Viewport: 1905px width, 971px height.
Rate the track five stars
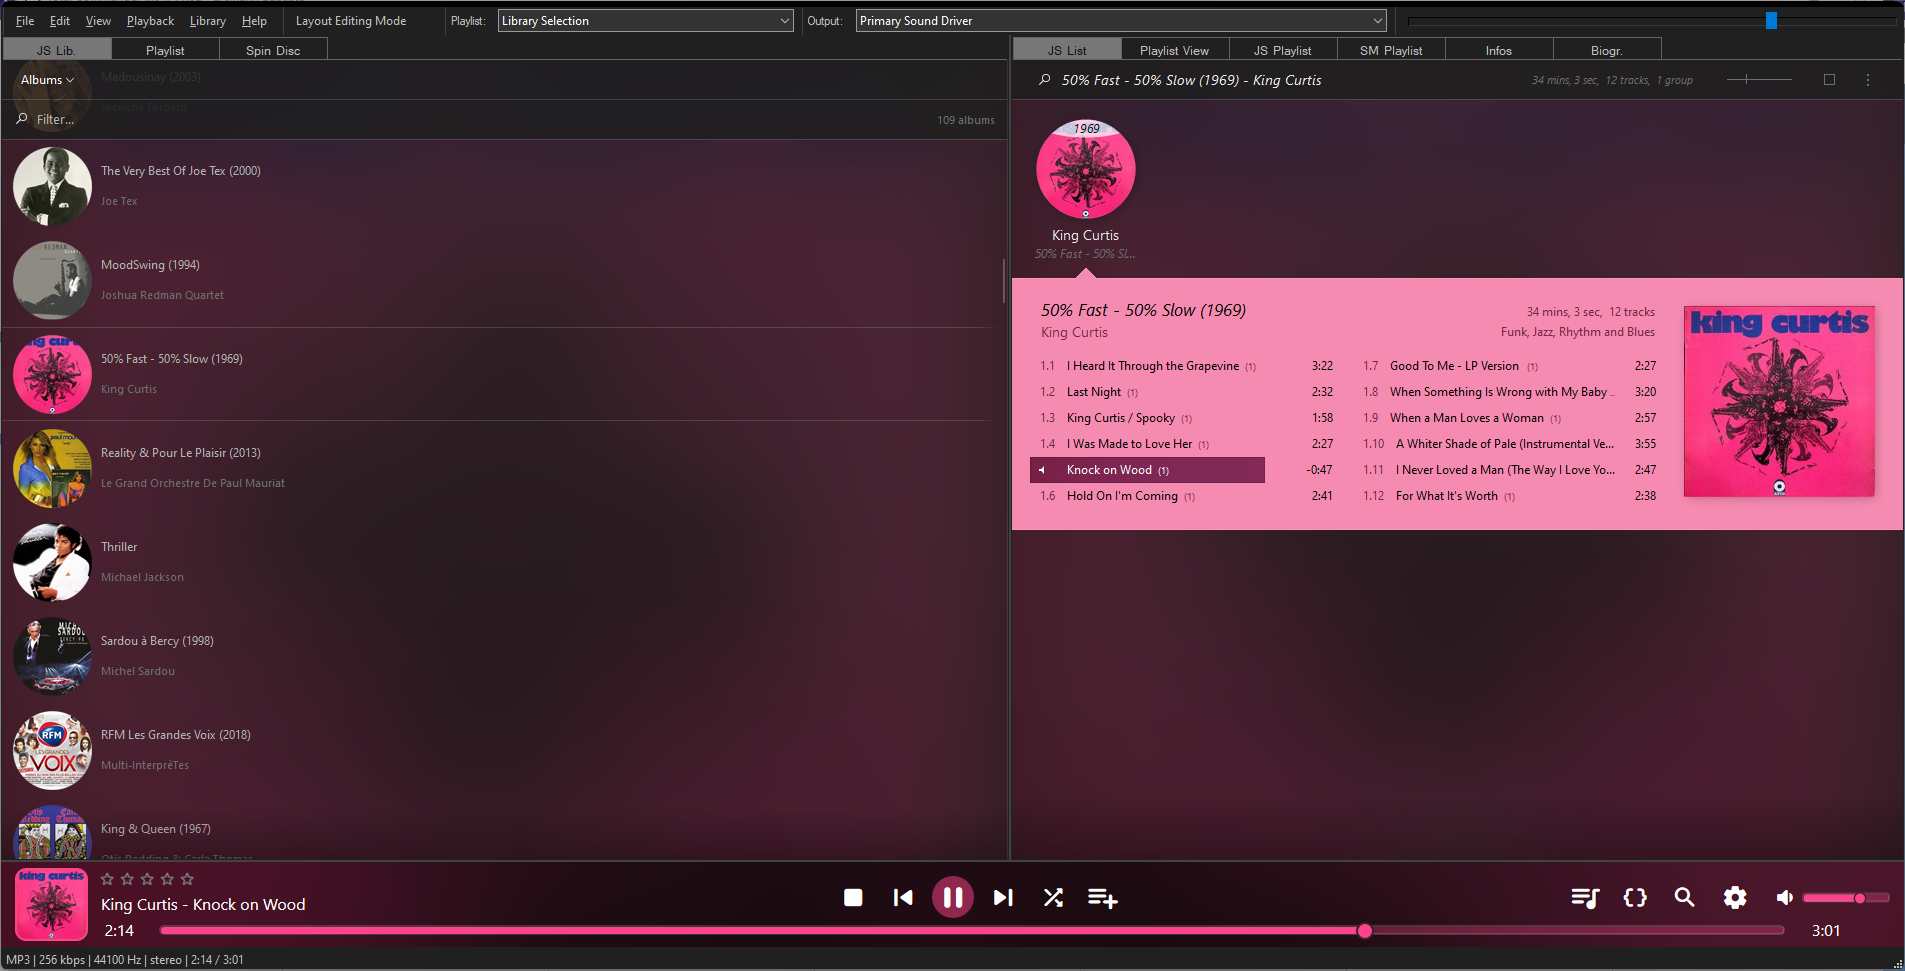tap(187, 879)
